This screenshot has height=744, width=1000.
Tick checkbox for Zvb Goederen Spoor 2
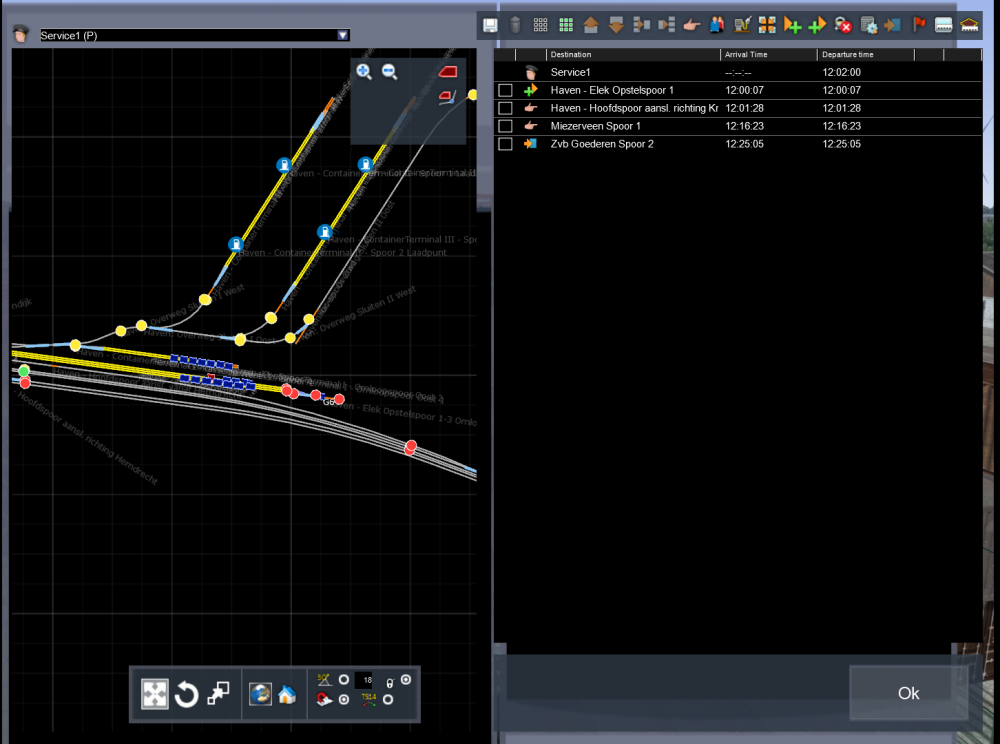pyautogui.click(x=505, y=144)
